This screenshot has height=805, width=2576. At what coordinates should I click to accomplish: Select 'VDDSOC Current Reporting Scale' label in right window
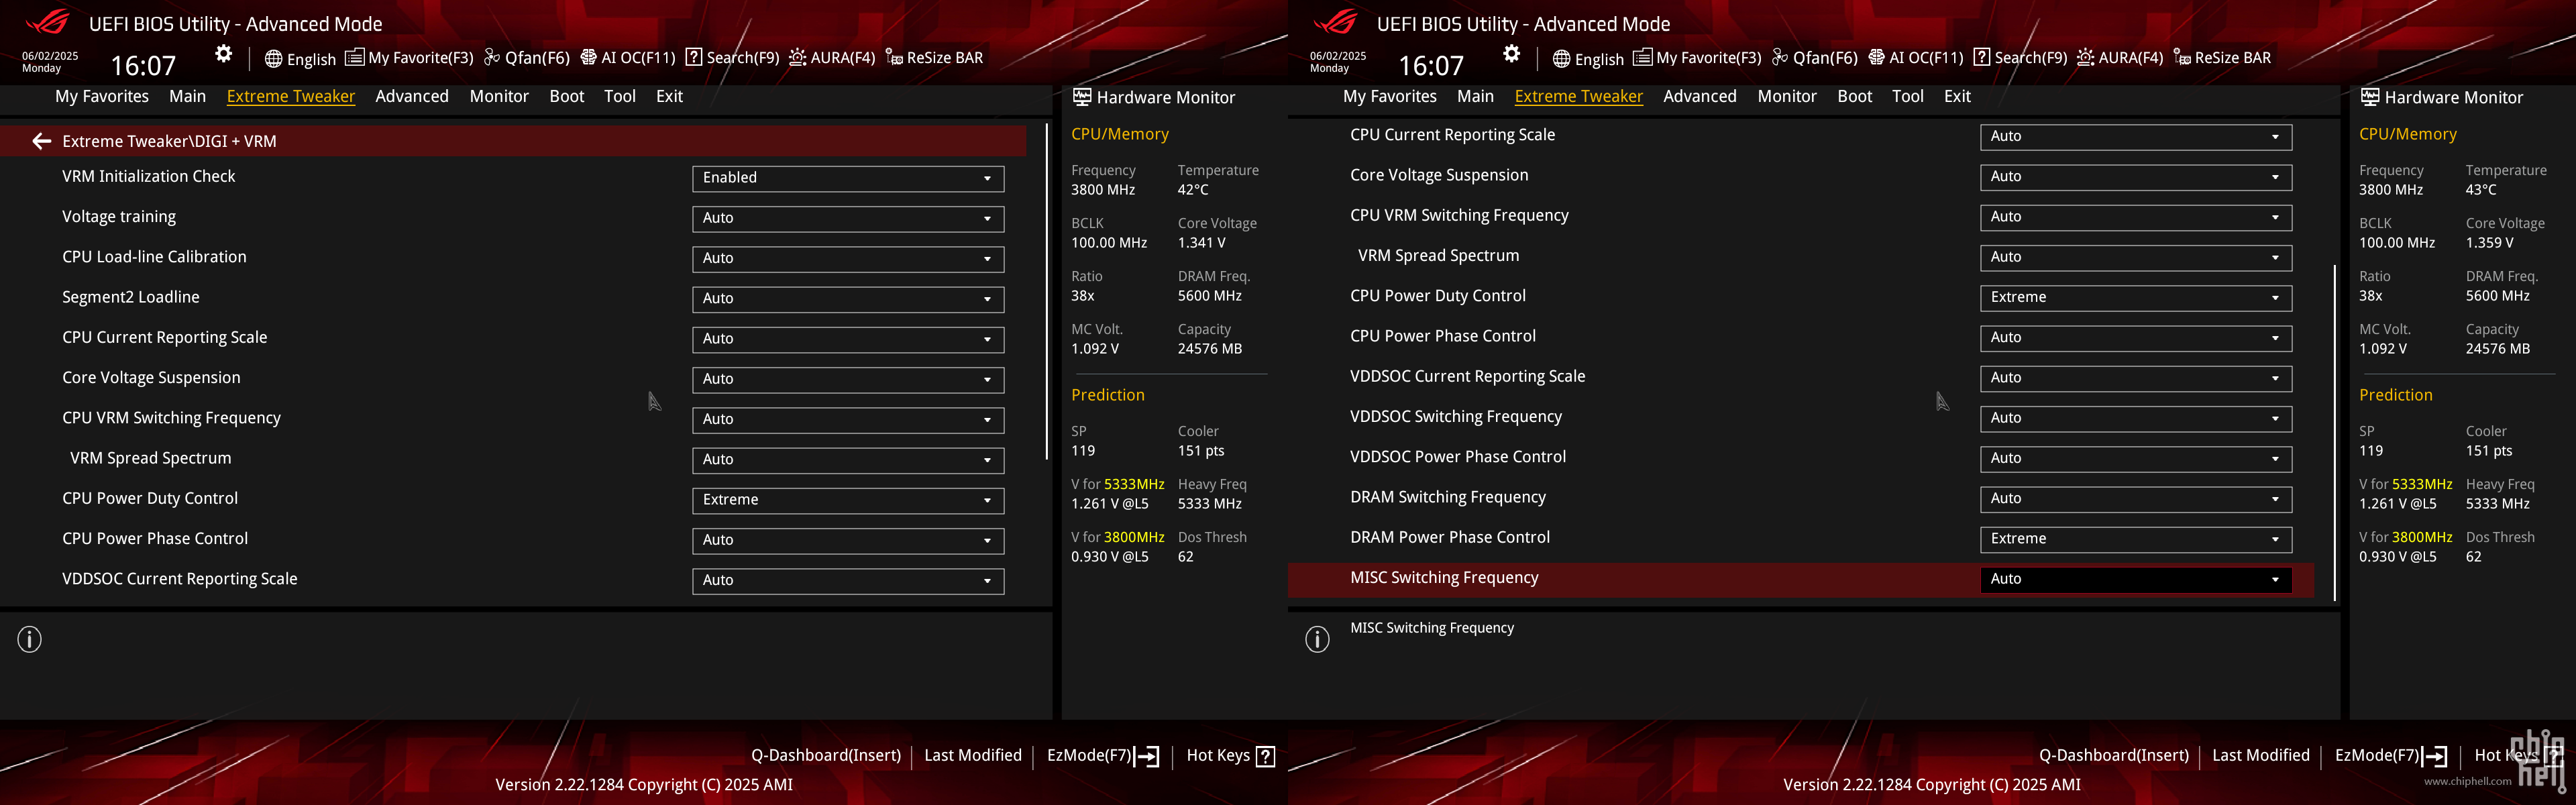(x=1467, y=377)
